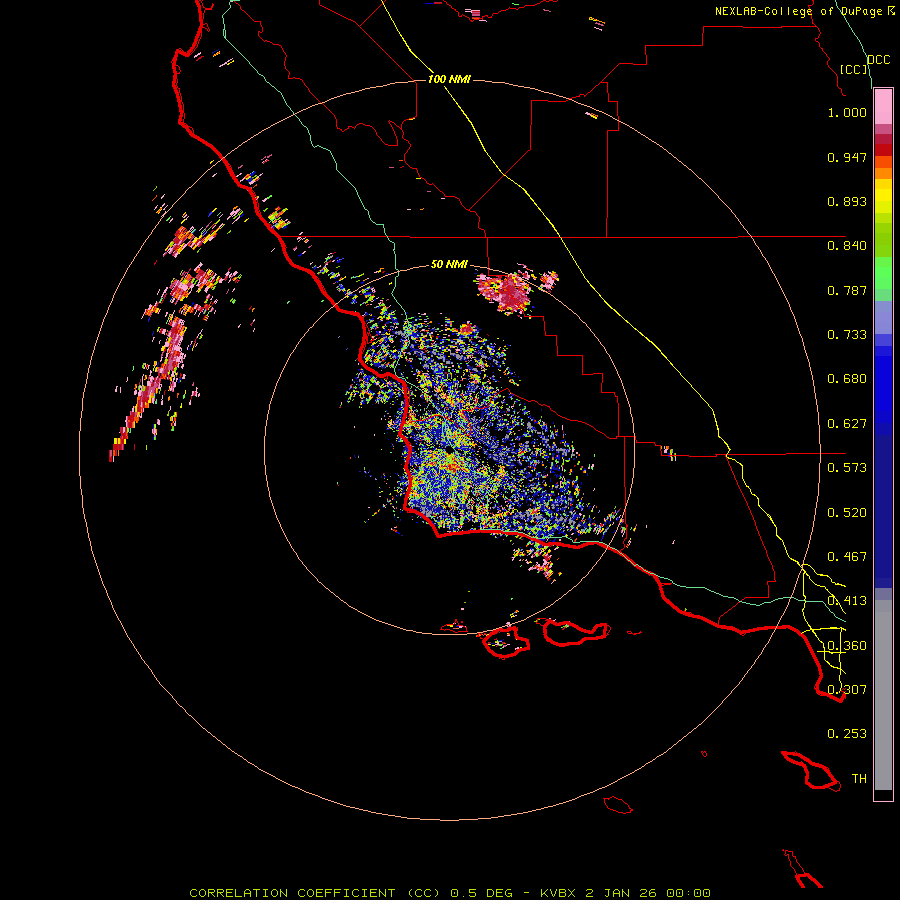Click the DCC product label

pyautogui.click(x=878, y=60)
